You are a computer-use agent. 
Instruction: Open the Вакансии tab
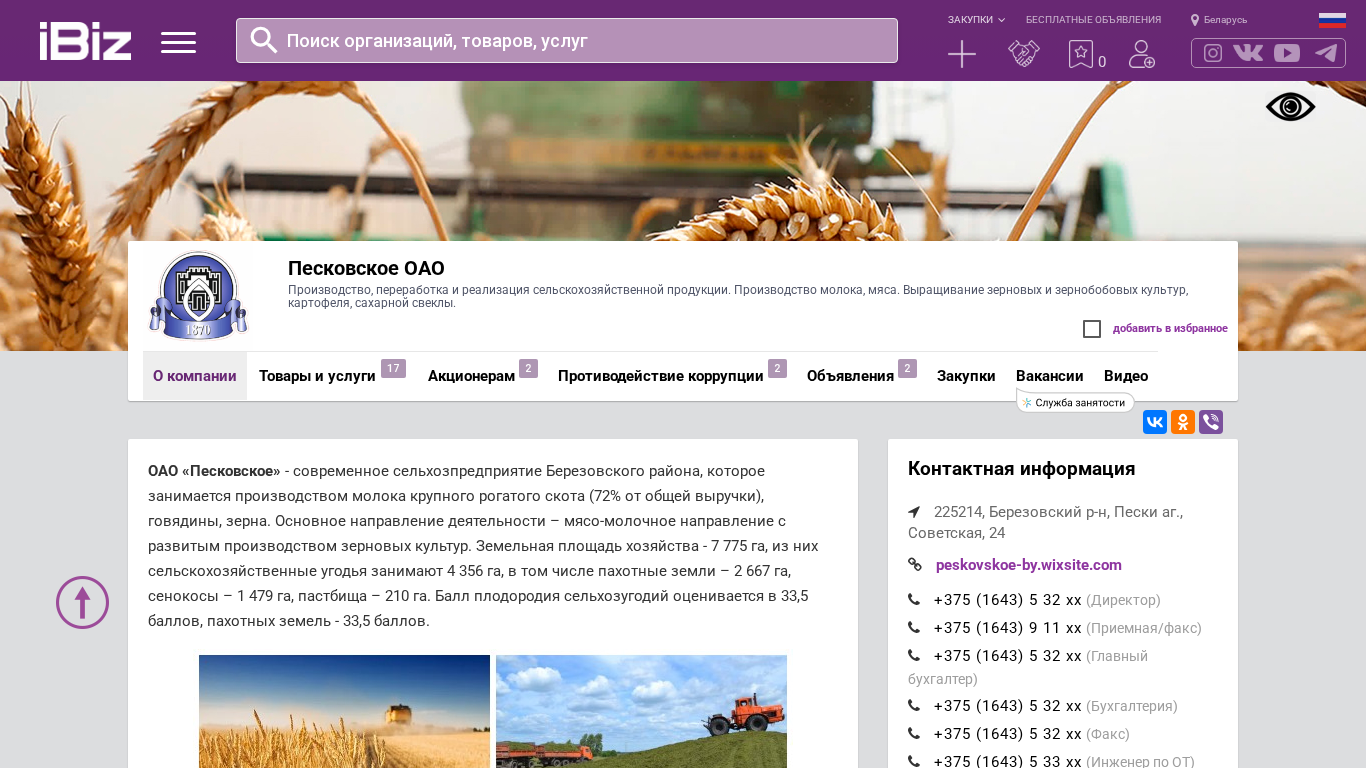[x=1049, y=376]
